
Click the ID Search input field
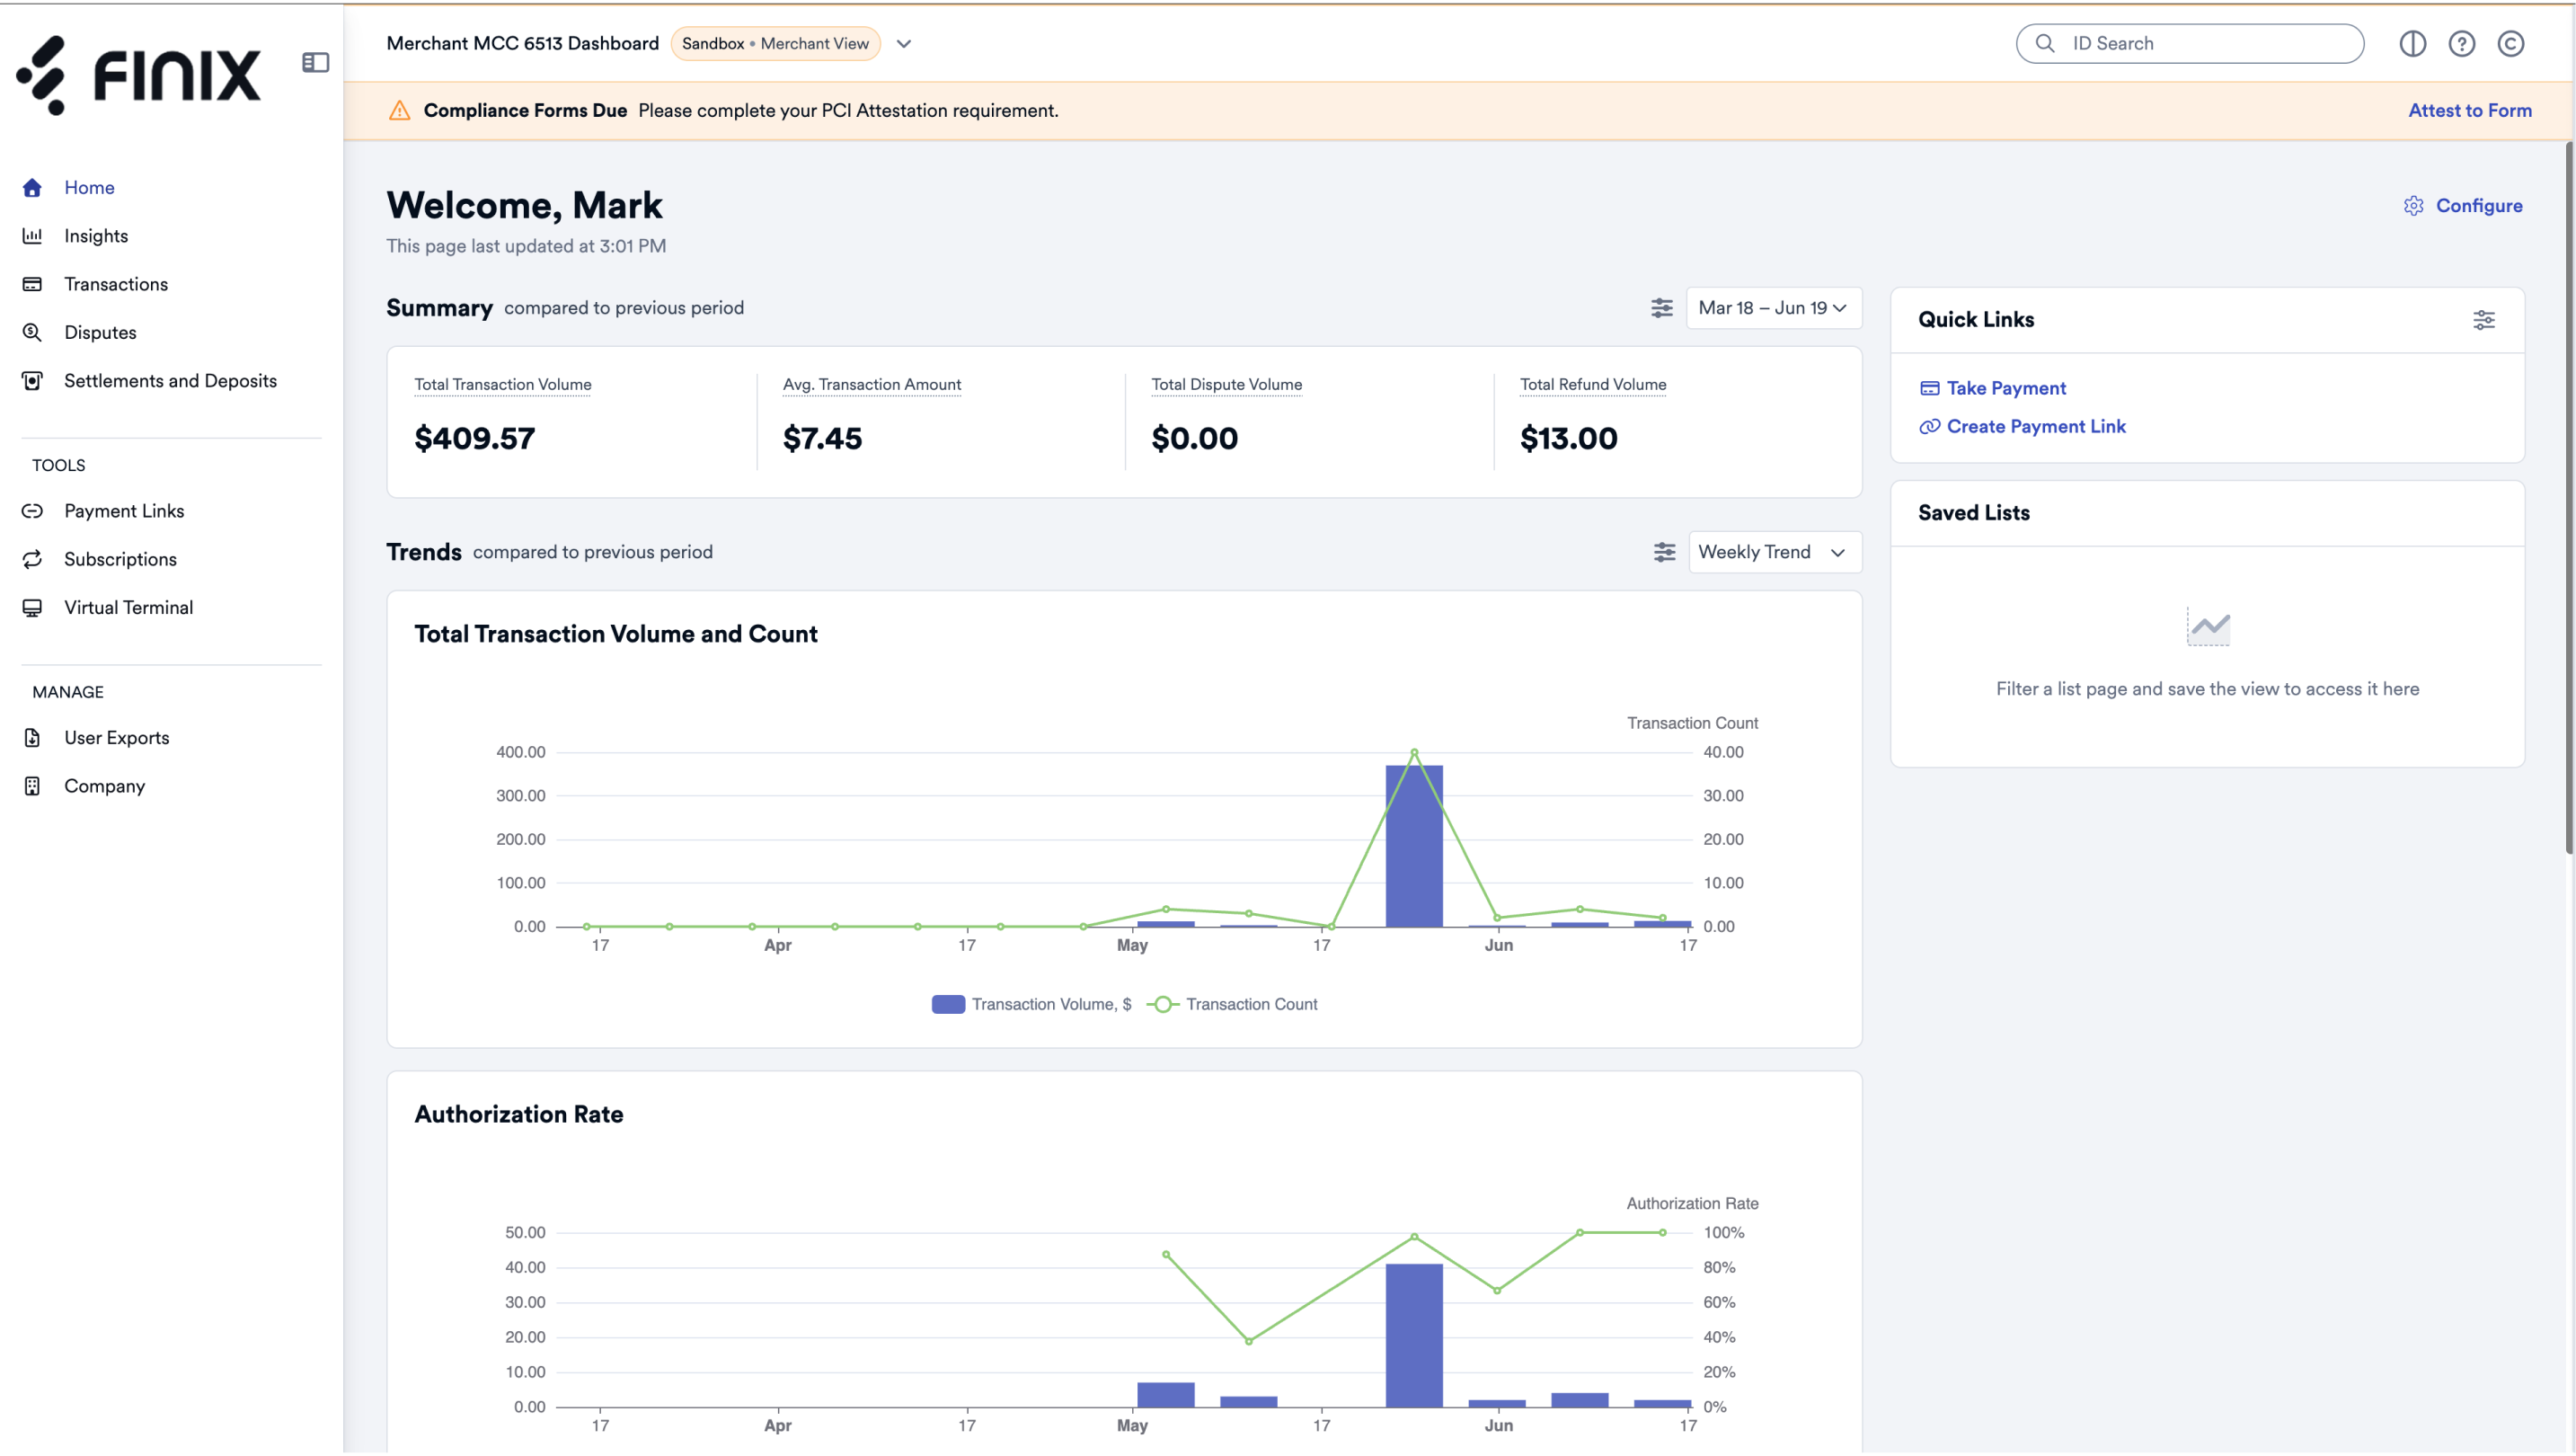click(x=2189, y=43)
